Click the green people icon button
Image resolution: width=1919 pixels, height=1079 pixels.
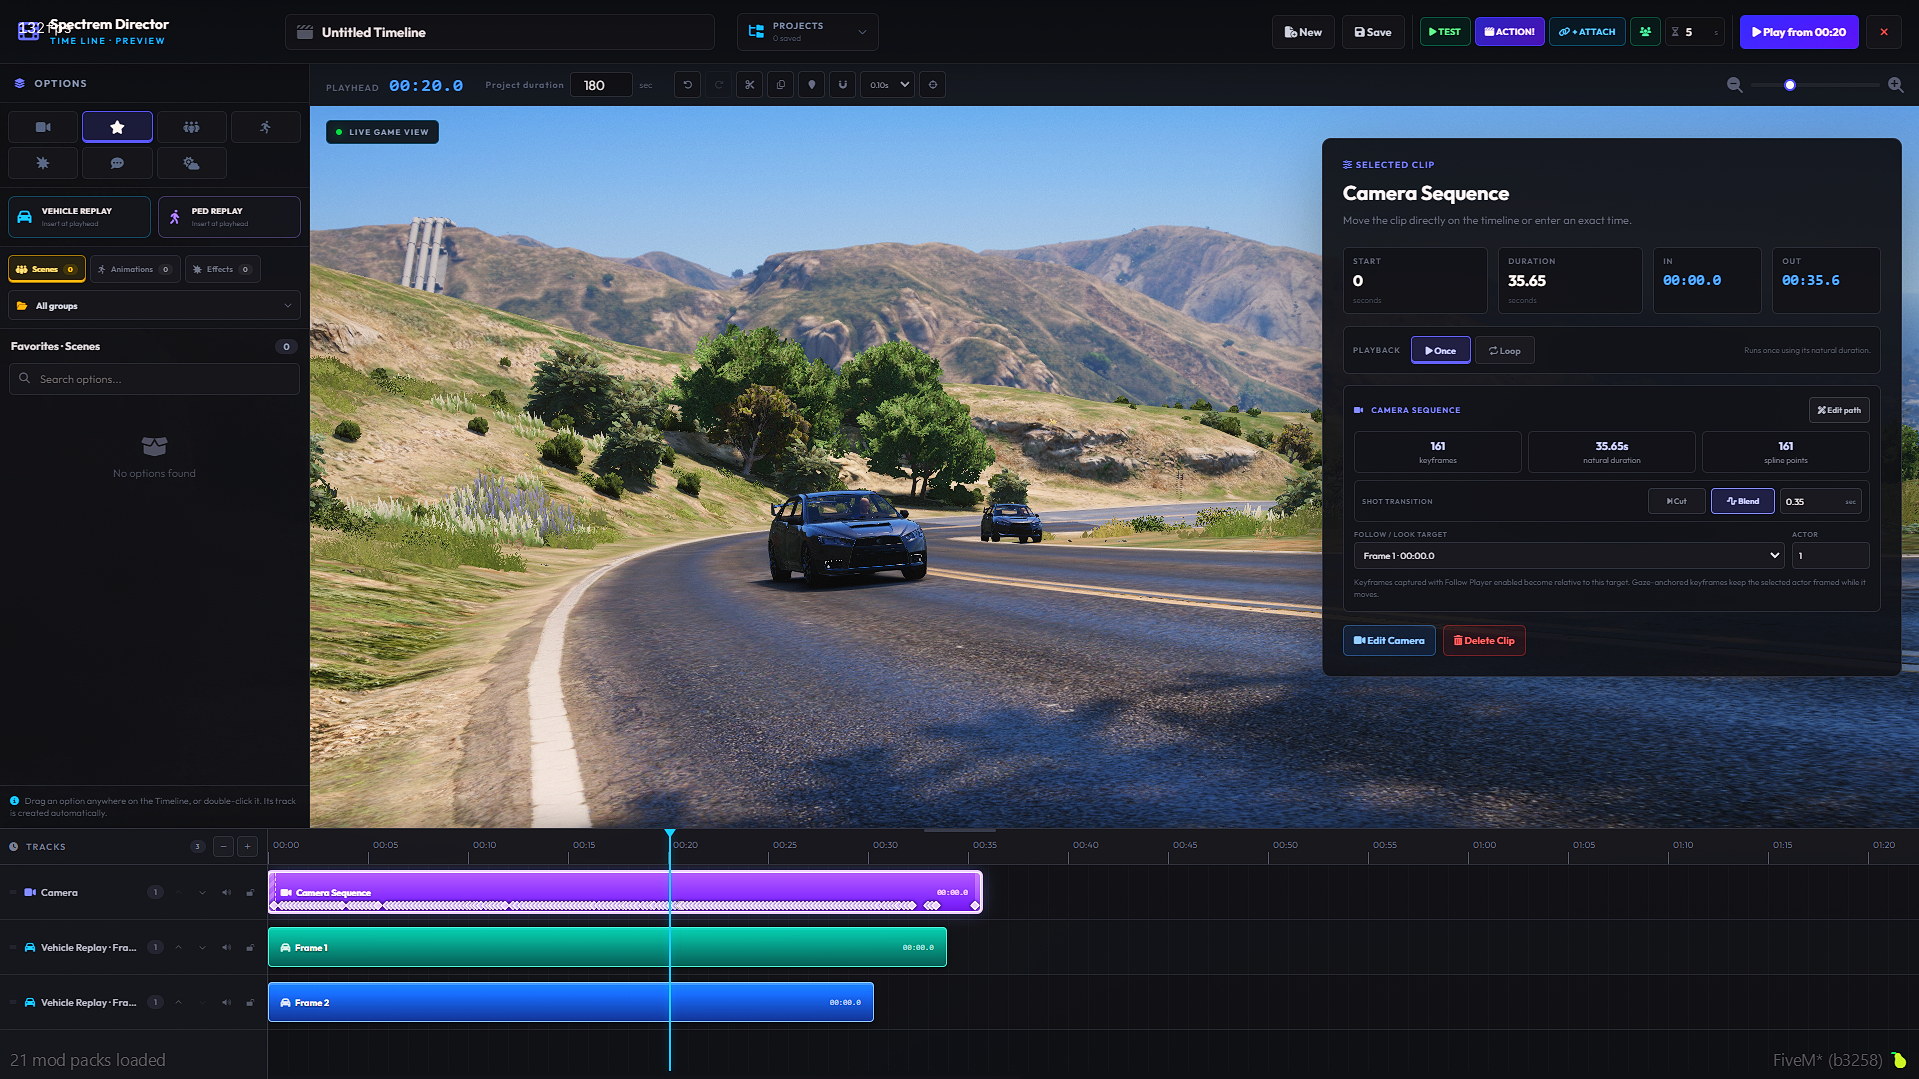coord(1645,32)
